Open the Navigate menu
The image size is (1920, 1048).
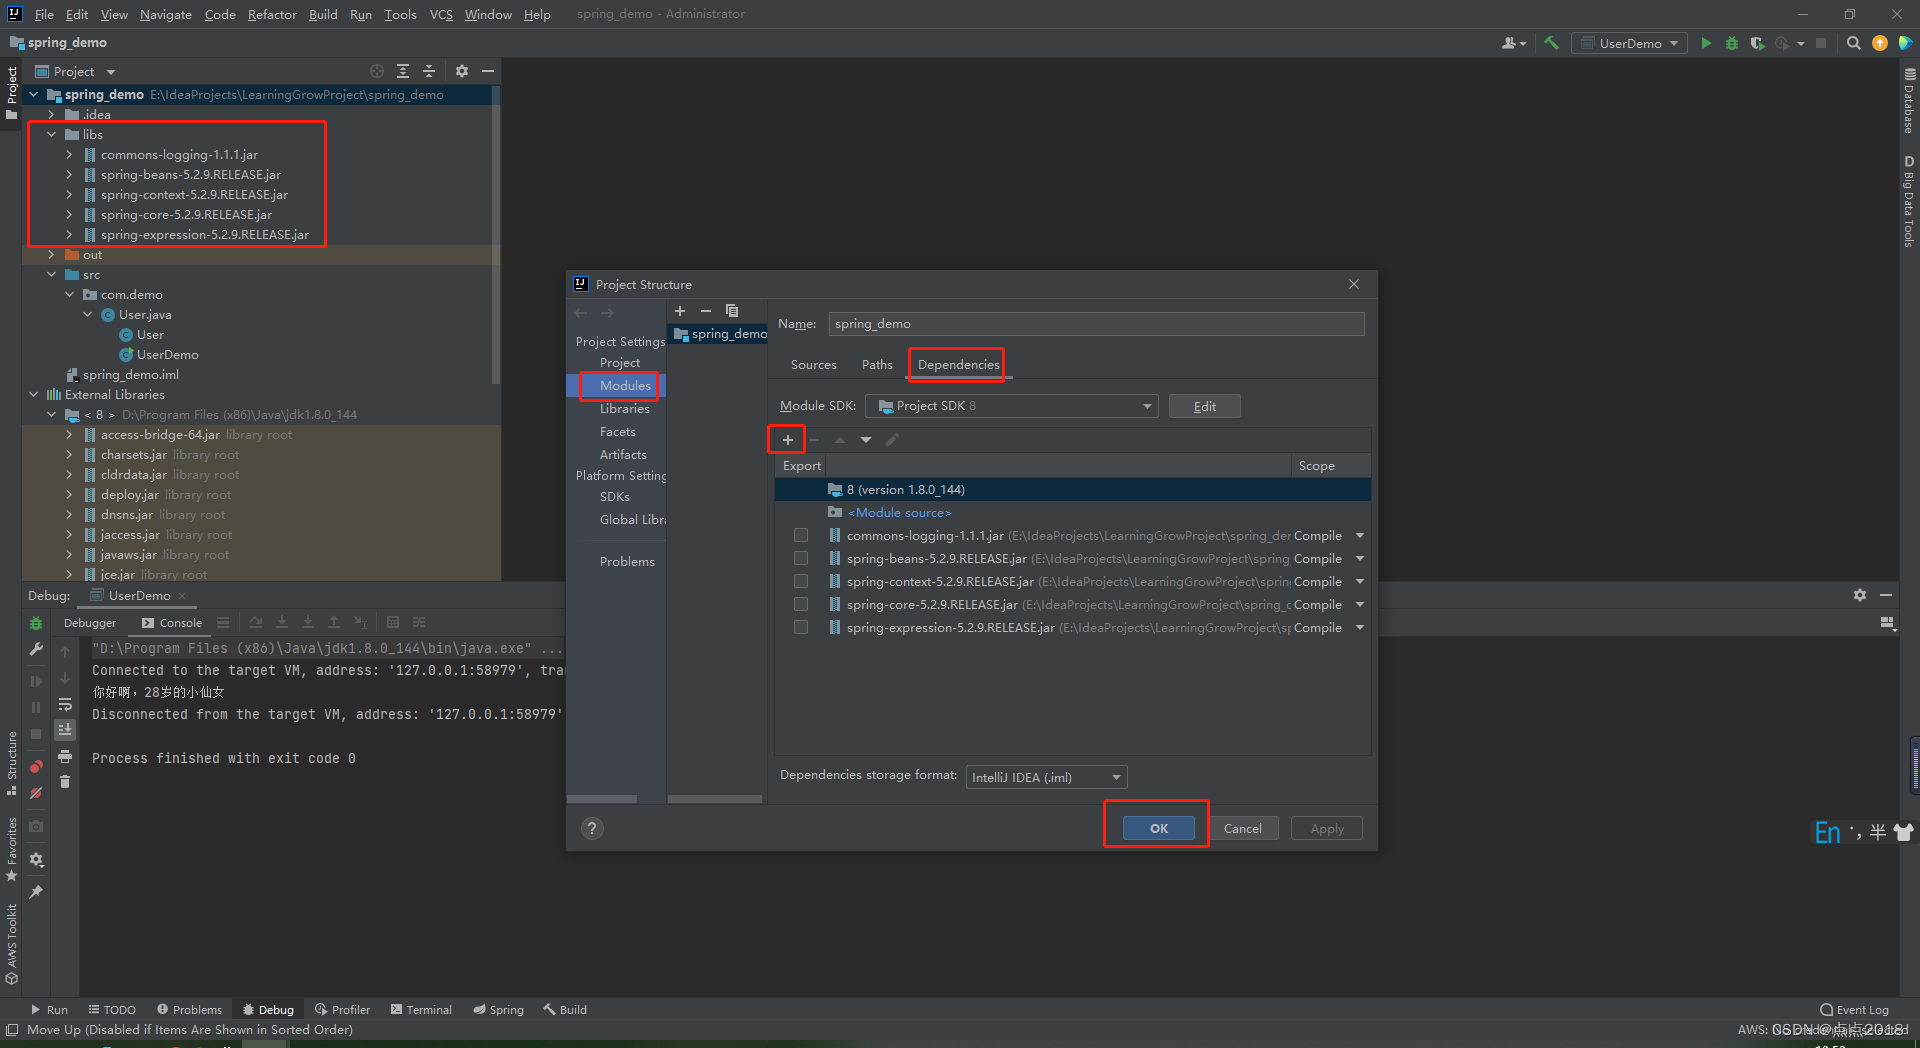tap(166, 14)
